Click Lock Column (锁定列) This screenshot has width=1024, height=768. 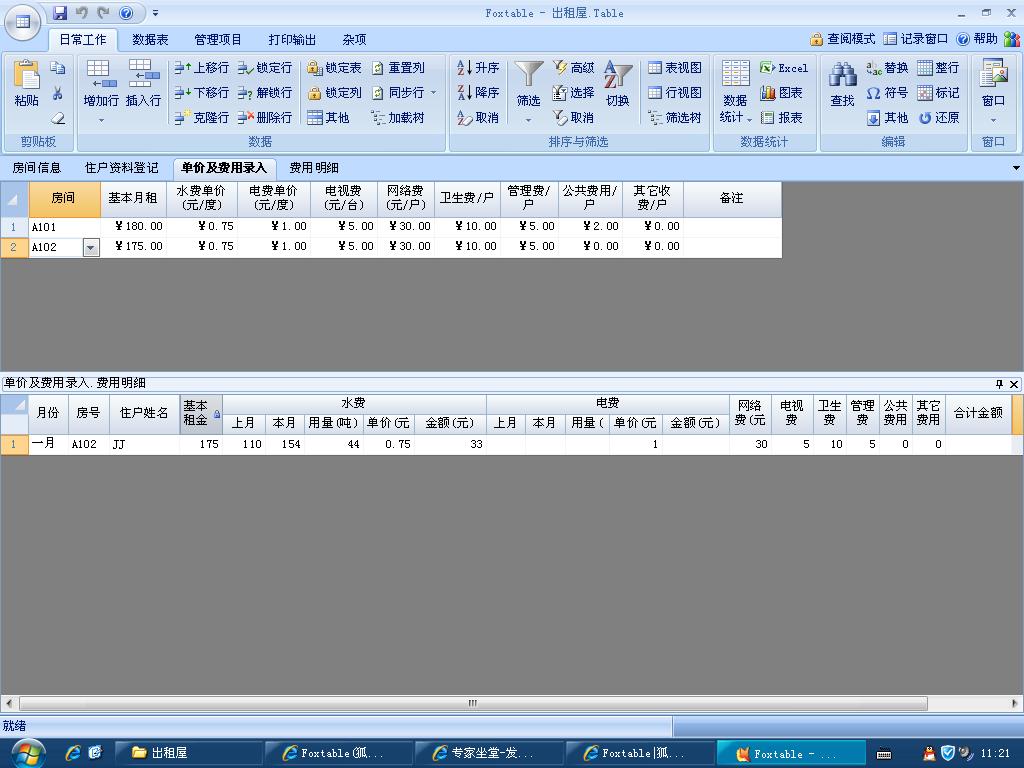(x=334, y=93)
